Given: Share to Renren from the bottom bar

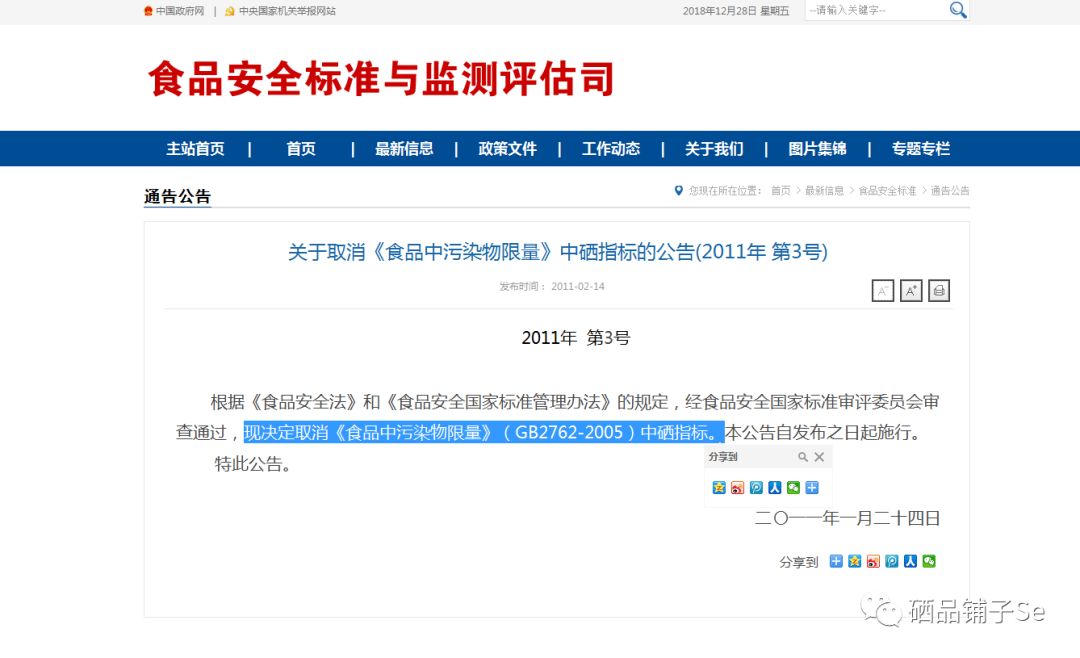Looking at the screenshot, I should pyautogui.click(x=911, y=562).
